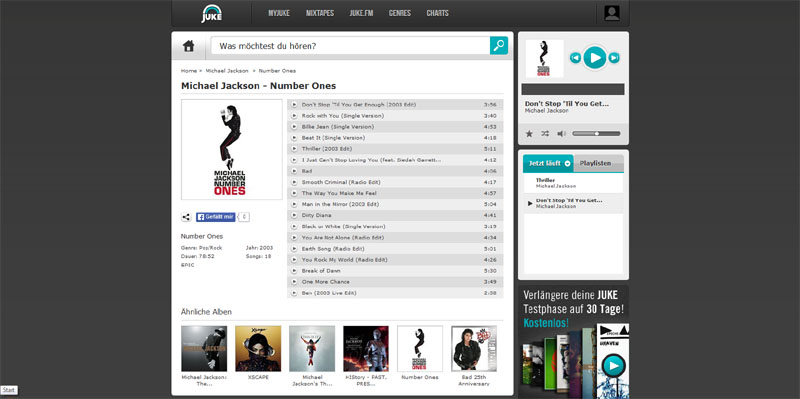Mark current song with star favorite icon
Viewport: 800px width, 399px height.
tap(529, 134)
